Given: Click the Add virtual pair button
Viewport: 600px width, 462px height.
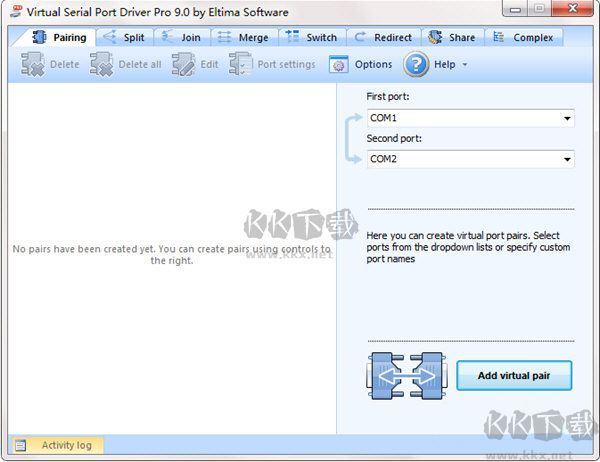Looking at the screenshot, I should (514, 375).
